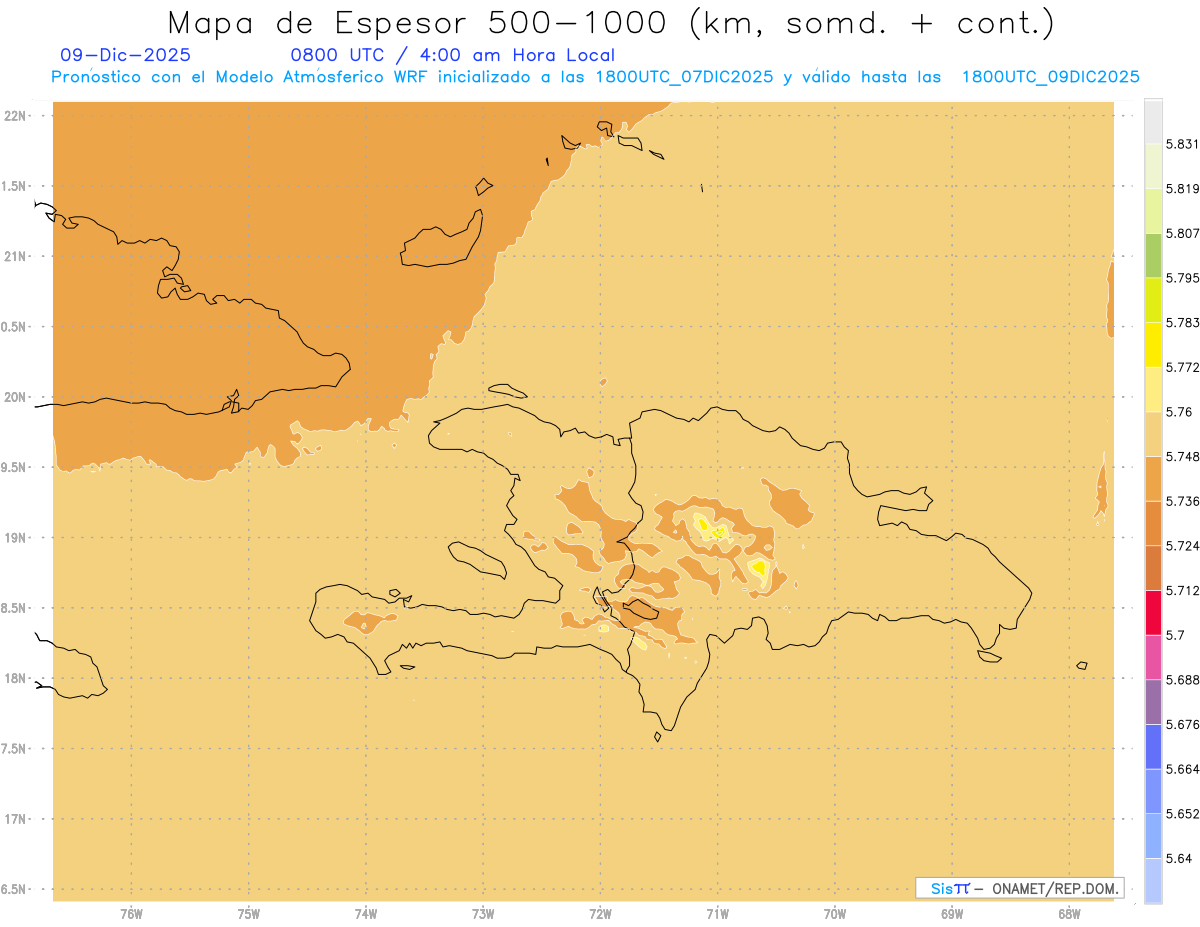Click the latitude label "21N"
1200x927 pixels.
(x=15, y=257)
